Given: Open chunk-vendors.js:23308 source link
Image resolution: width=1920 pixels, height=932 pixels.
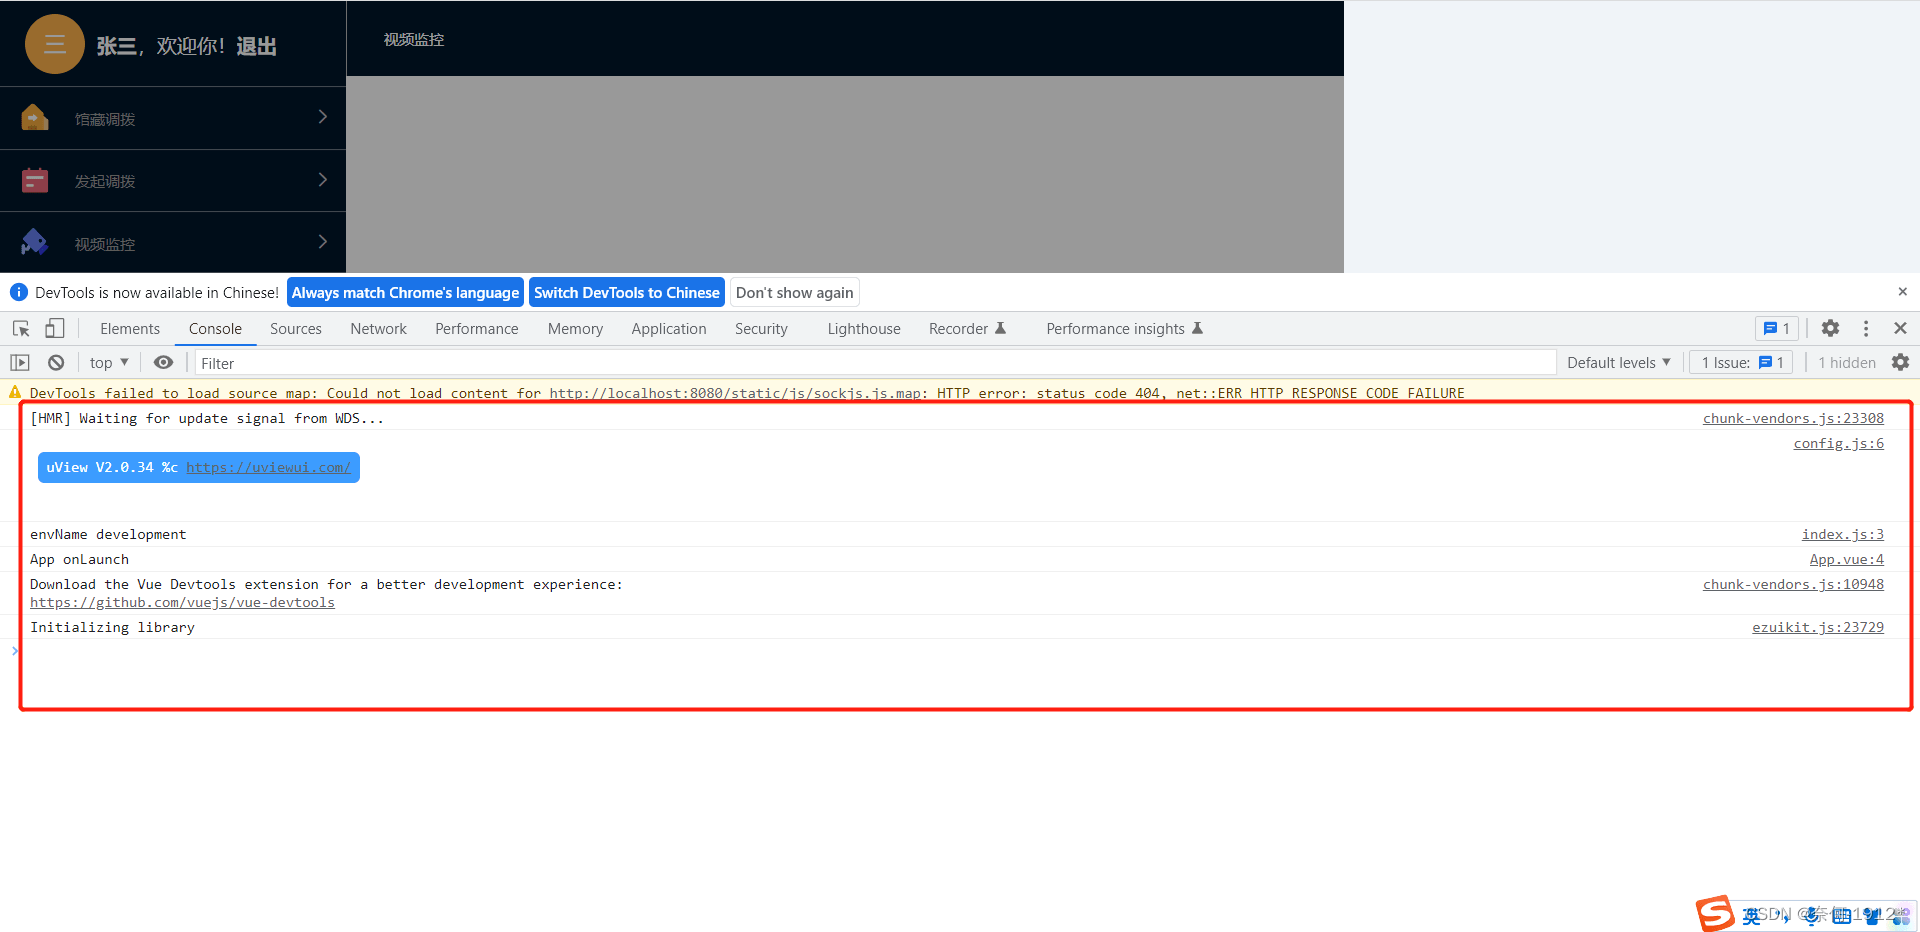Looking at the screenshot, I should pos(1793,418).
